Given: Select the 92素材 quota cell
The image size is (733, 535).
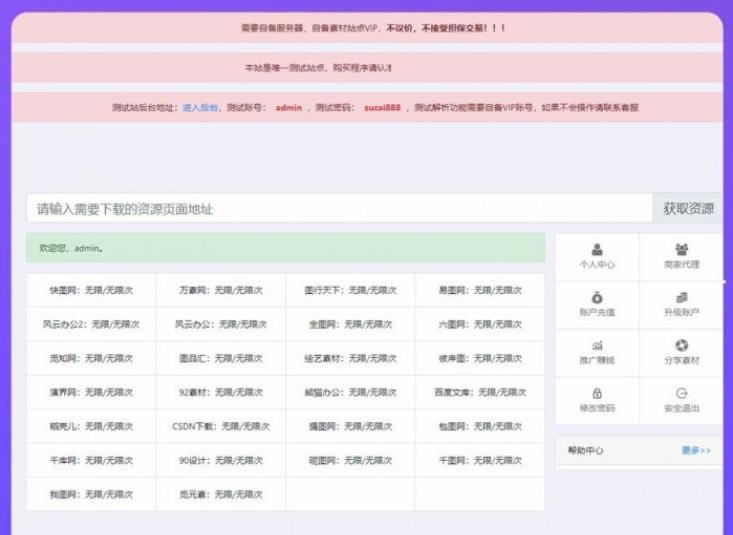Looking at the screenshot, I should (221, 392).
